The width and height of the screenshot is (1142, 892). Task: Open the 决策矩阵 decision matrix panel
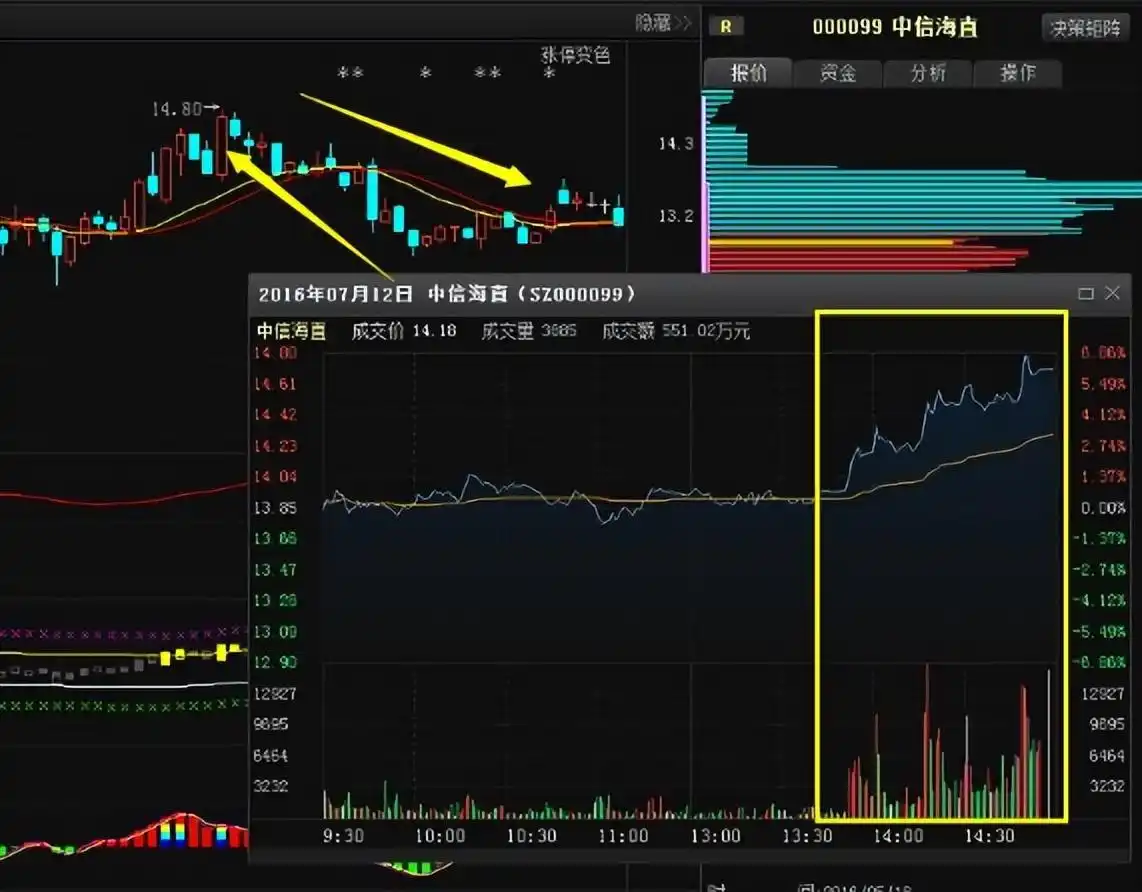[x=1084, y=28]
